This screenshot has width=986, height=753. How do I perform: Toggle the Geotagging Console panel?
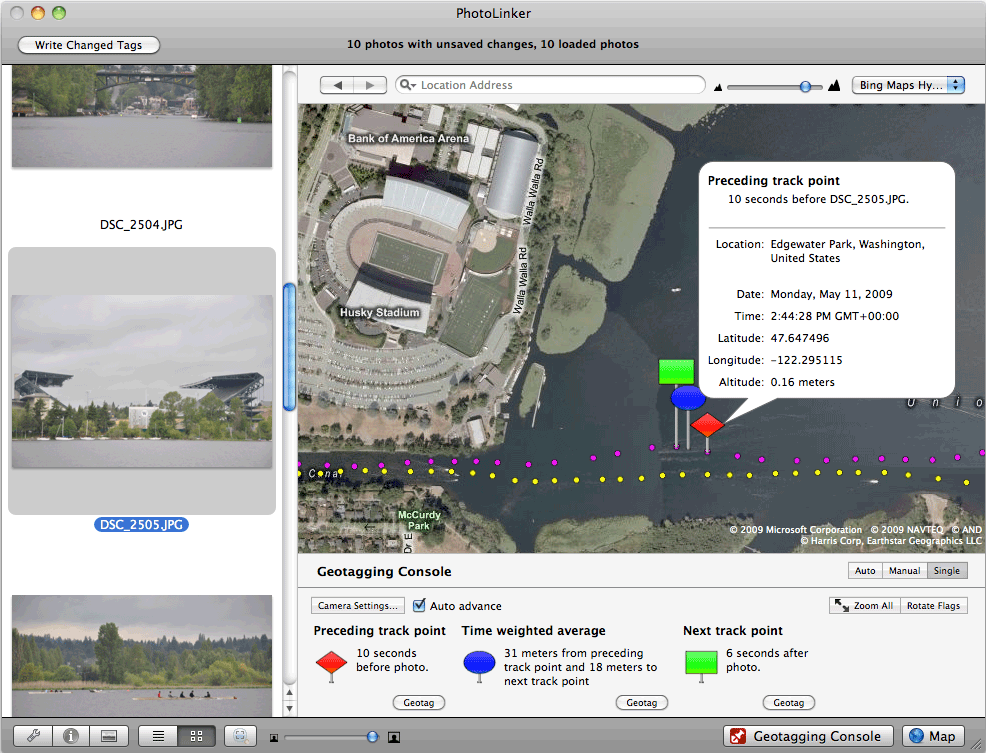click(808, 736)
